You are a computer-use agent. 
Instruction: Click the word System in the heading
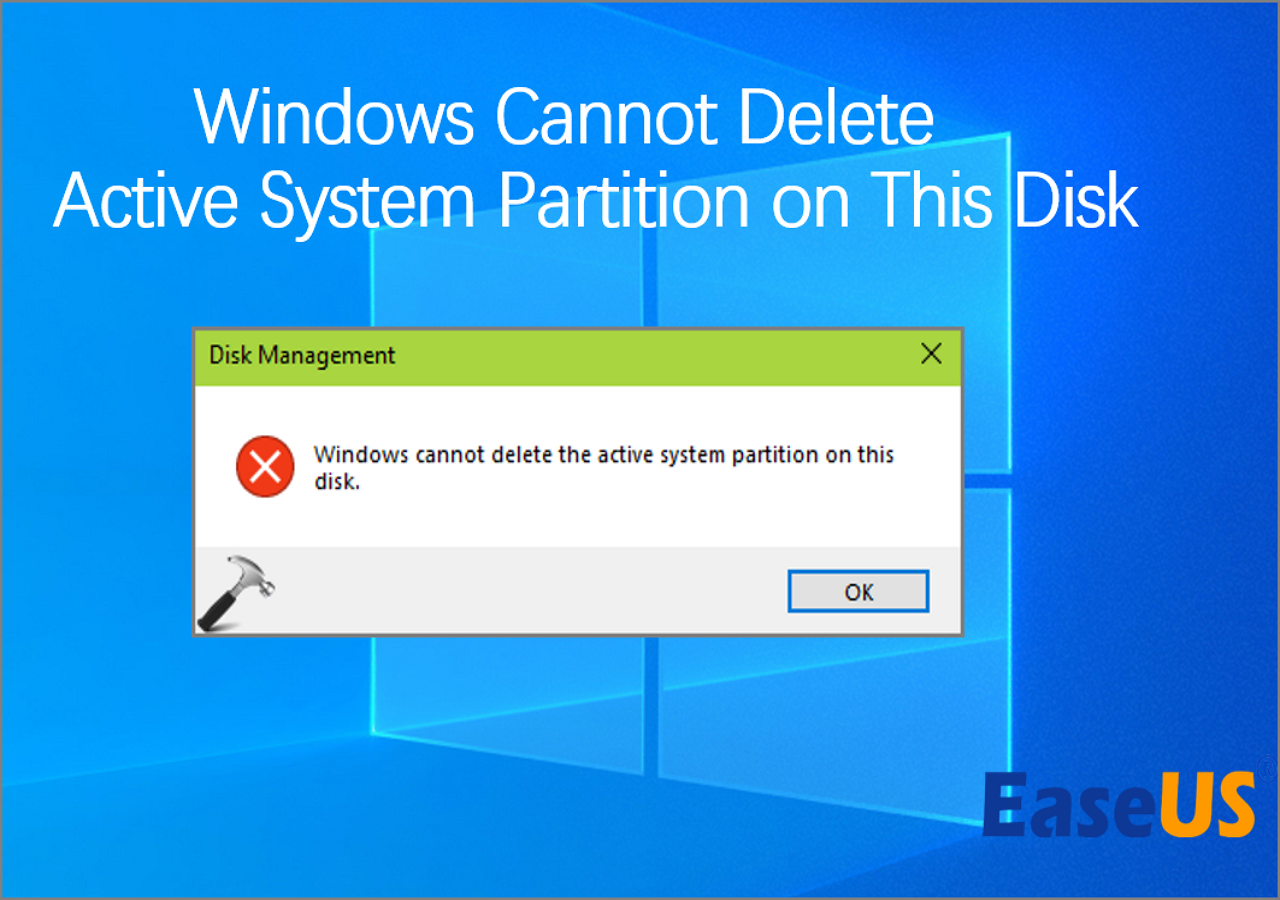click(366, 200)
